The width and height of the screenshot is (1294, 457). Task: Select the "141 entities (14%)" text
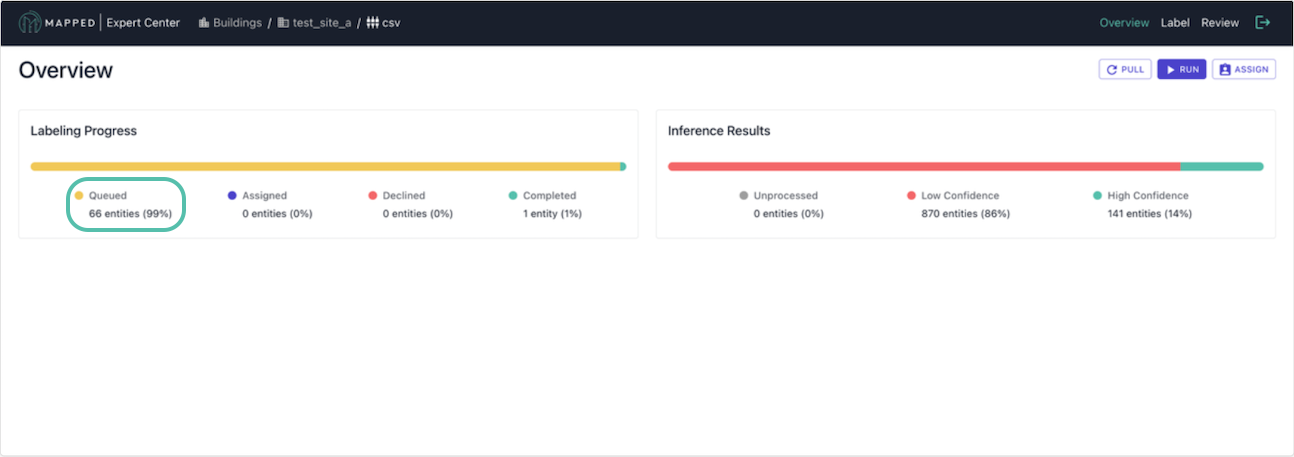(1149, 214)
